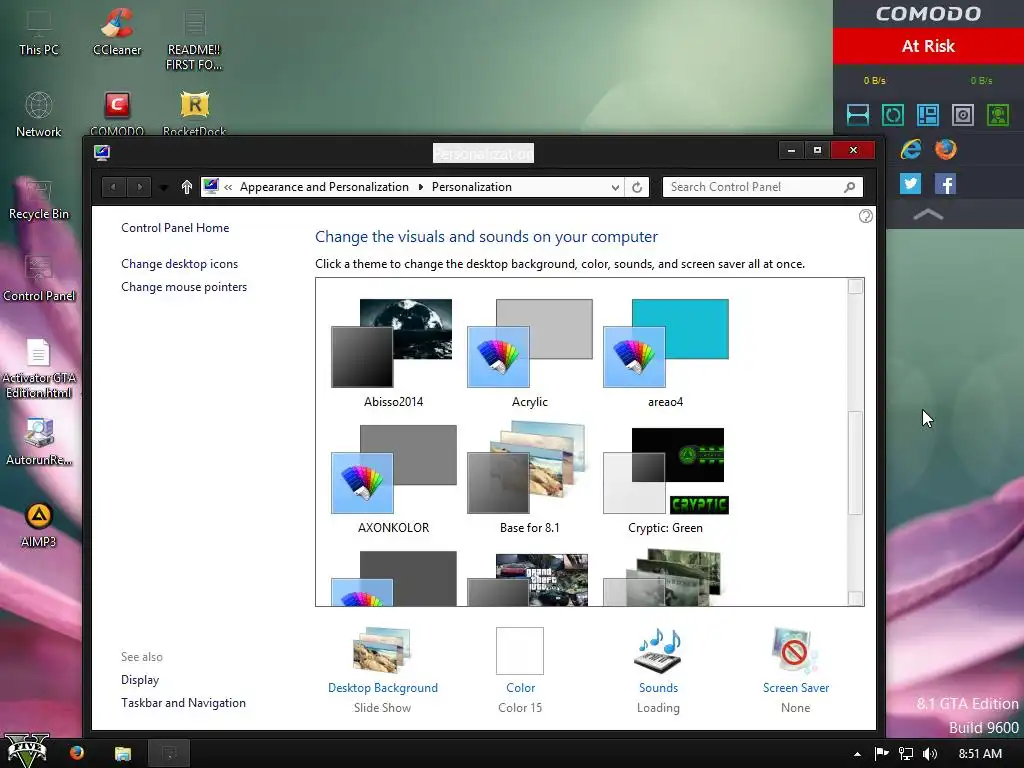Click the search magnifier icon
Viewport: 1024px width, 768px height.
[850, 187]
